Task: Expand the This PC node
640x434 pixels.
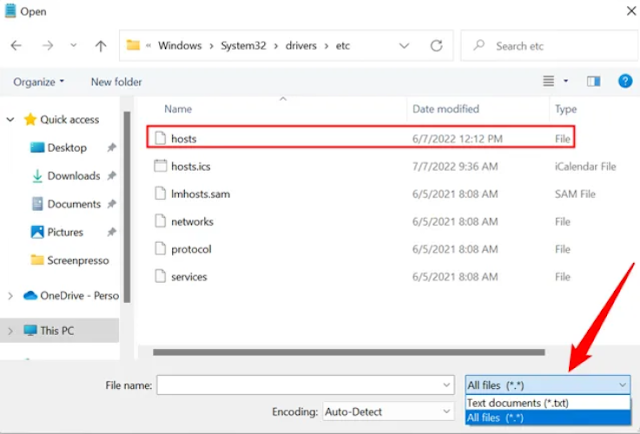Action: [x=10, y=331]
